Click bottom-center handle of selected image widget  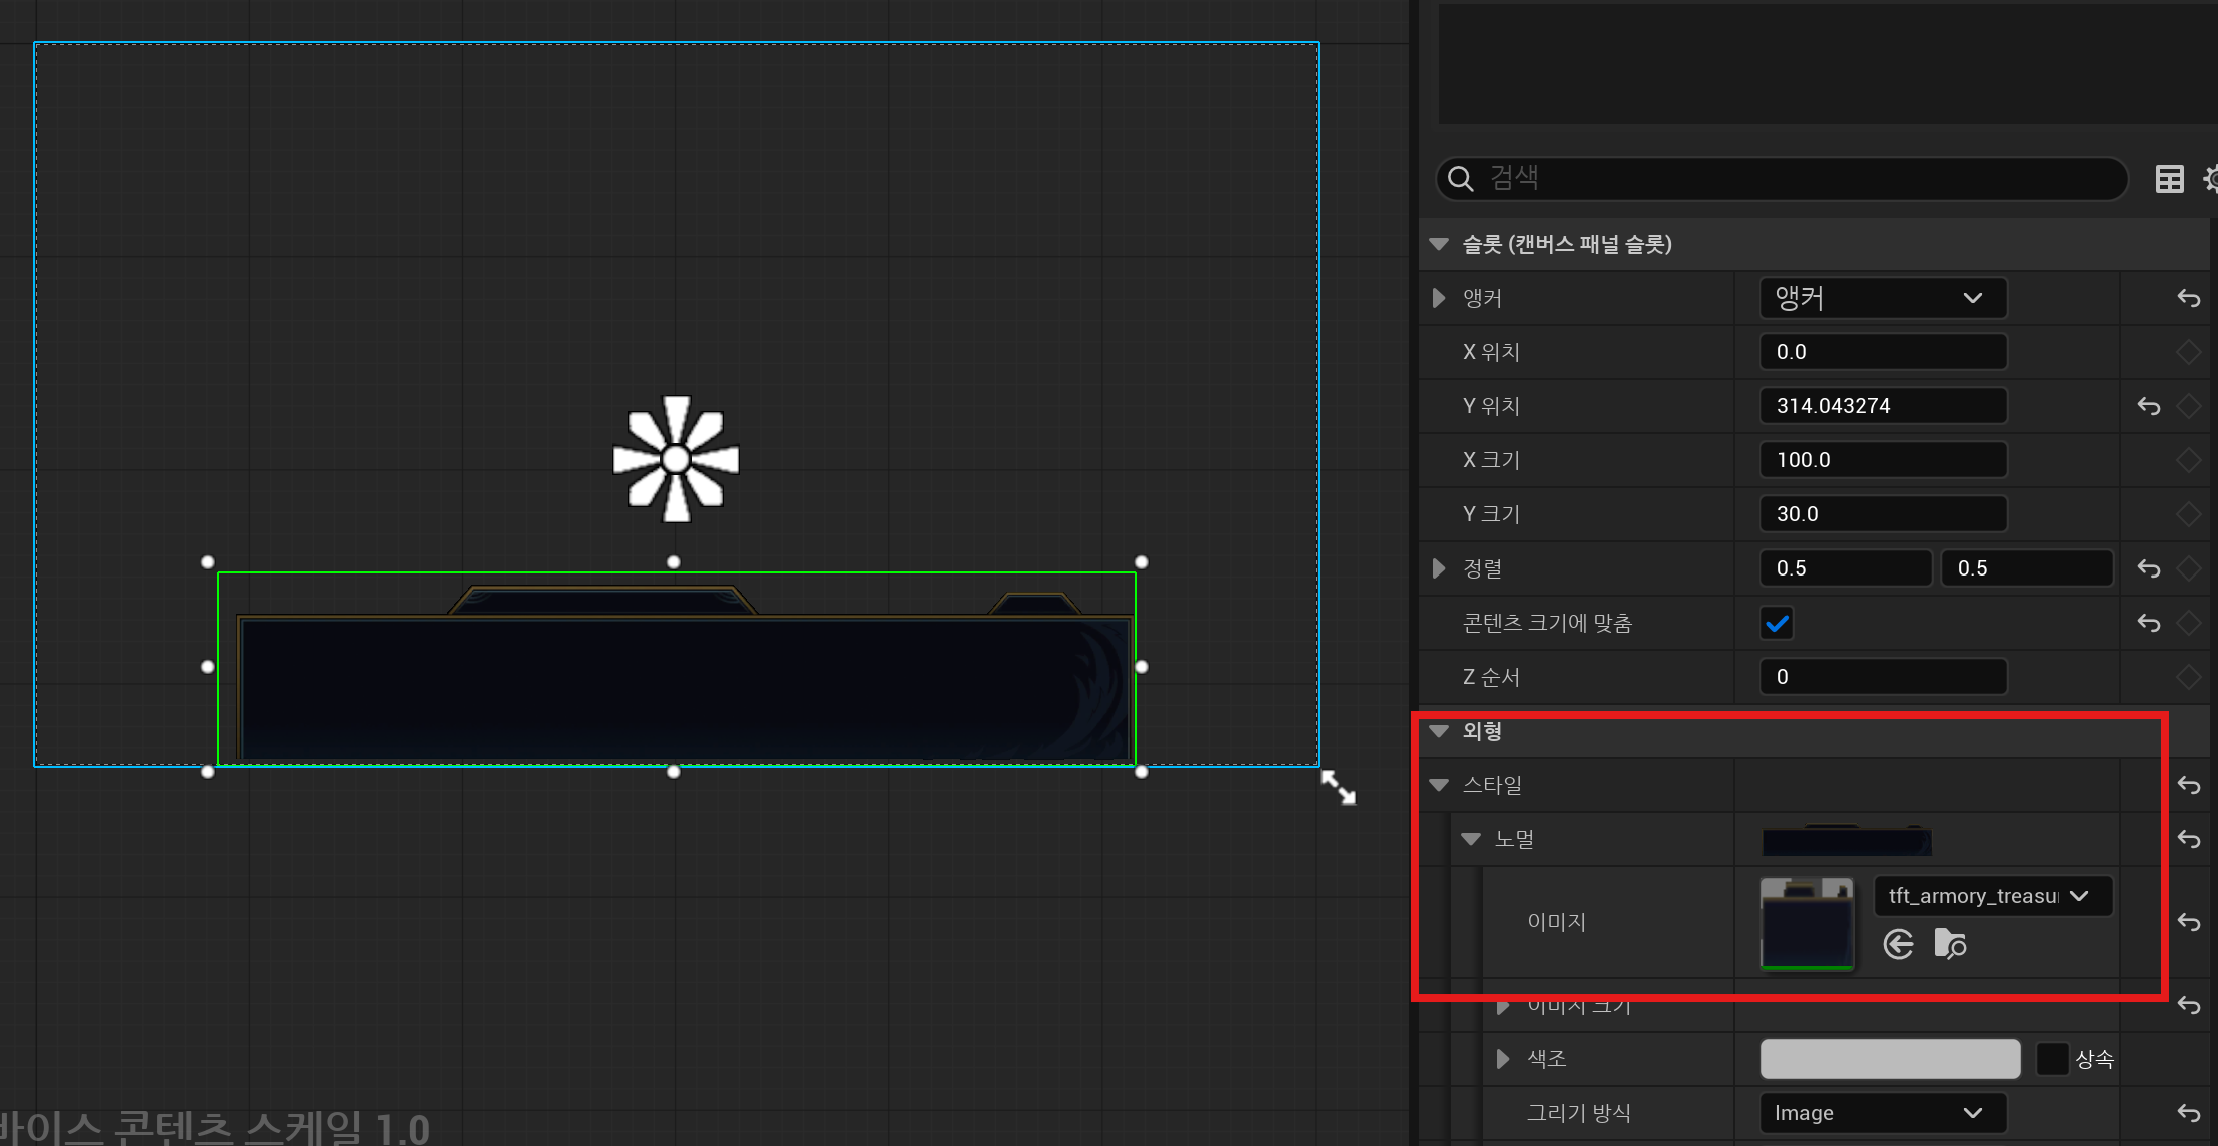click(x=674, y=772)
